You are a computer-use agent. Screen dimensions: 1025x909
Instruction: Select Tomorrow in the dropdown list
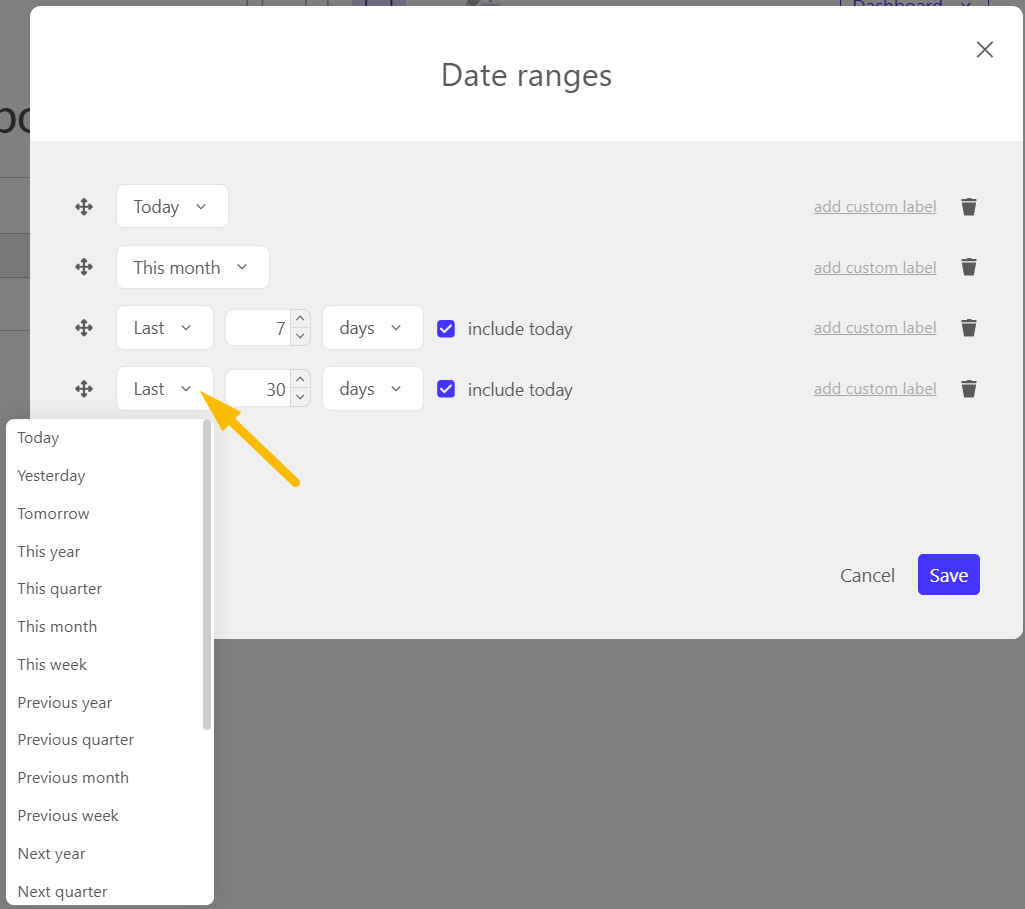[x=105, y=514]
